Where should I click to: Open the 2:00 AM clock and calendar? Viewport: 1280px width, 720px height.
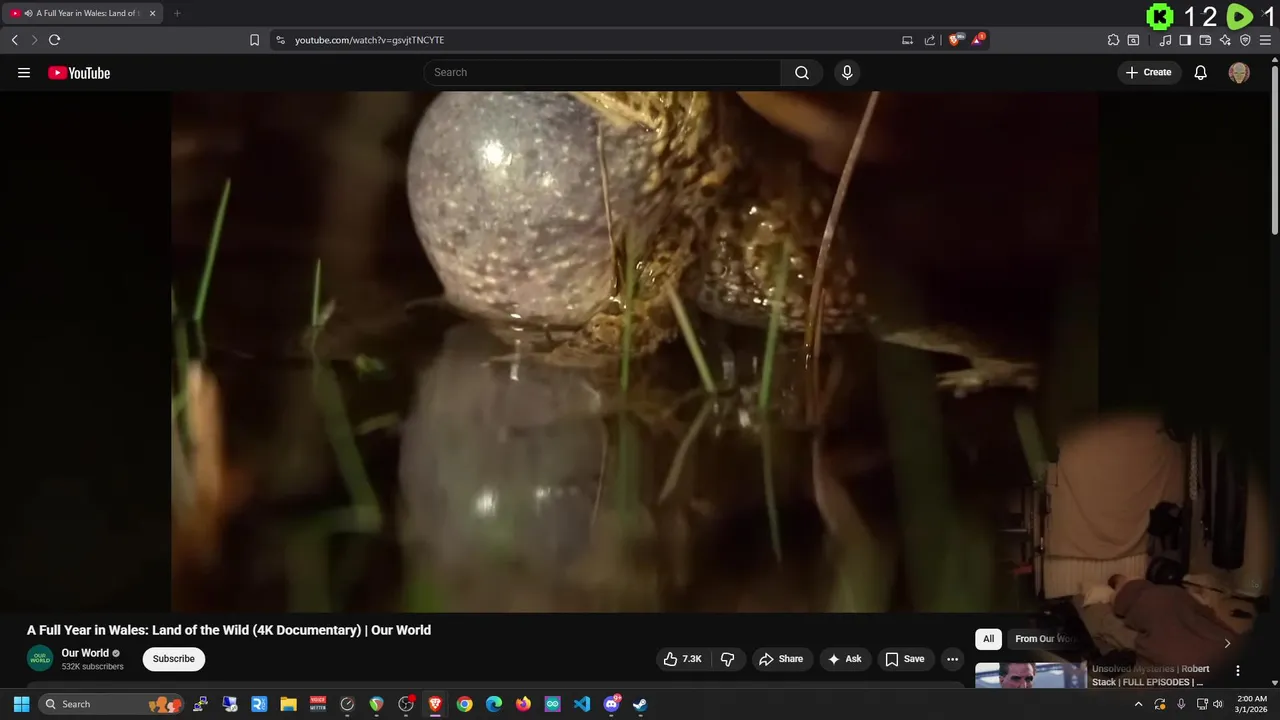coord(1252,704)
